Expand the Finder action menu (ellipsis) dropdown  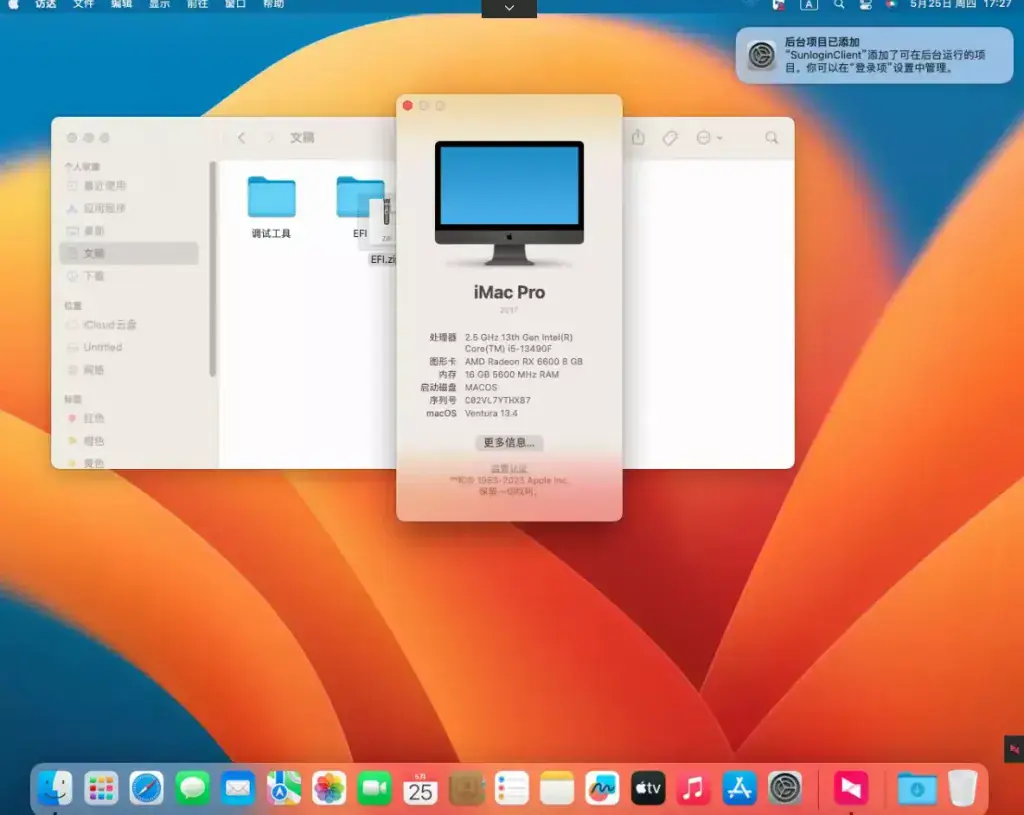tap(709, 138)
